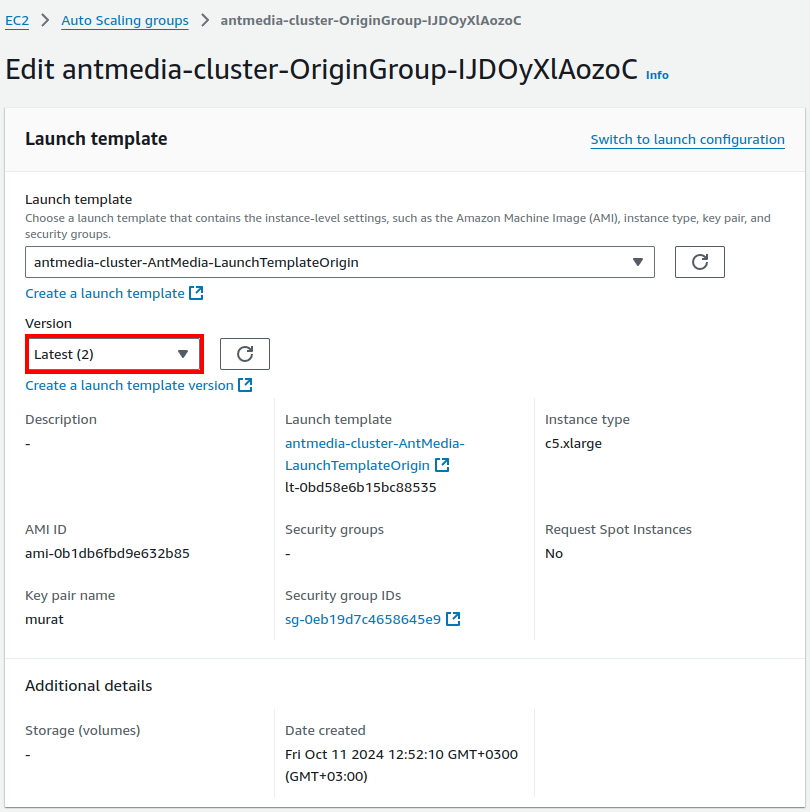The image size is (810, 812).
Task: Go to Auto Scaling groups breadcrumb
Action: point(125,21)
